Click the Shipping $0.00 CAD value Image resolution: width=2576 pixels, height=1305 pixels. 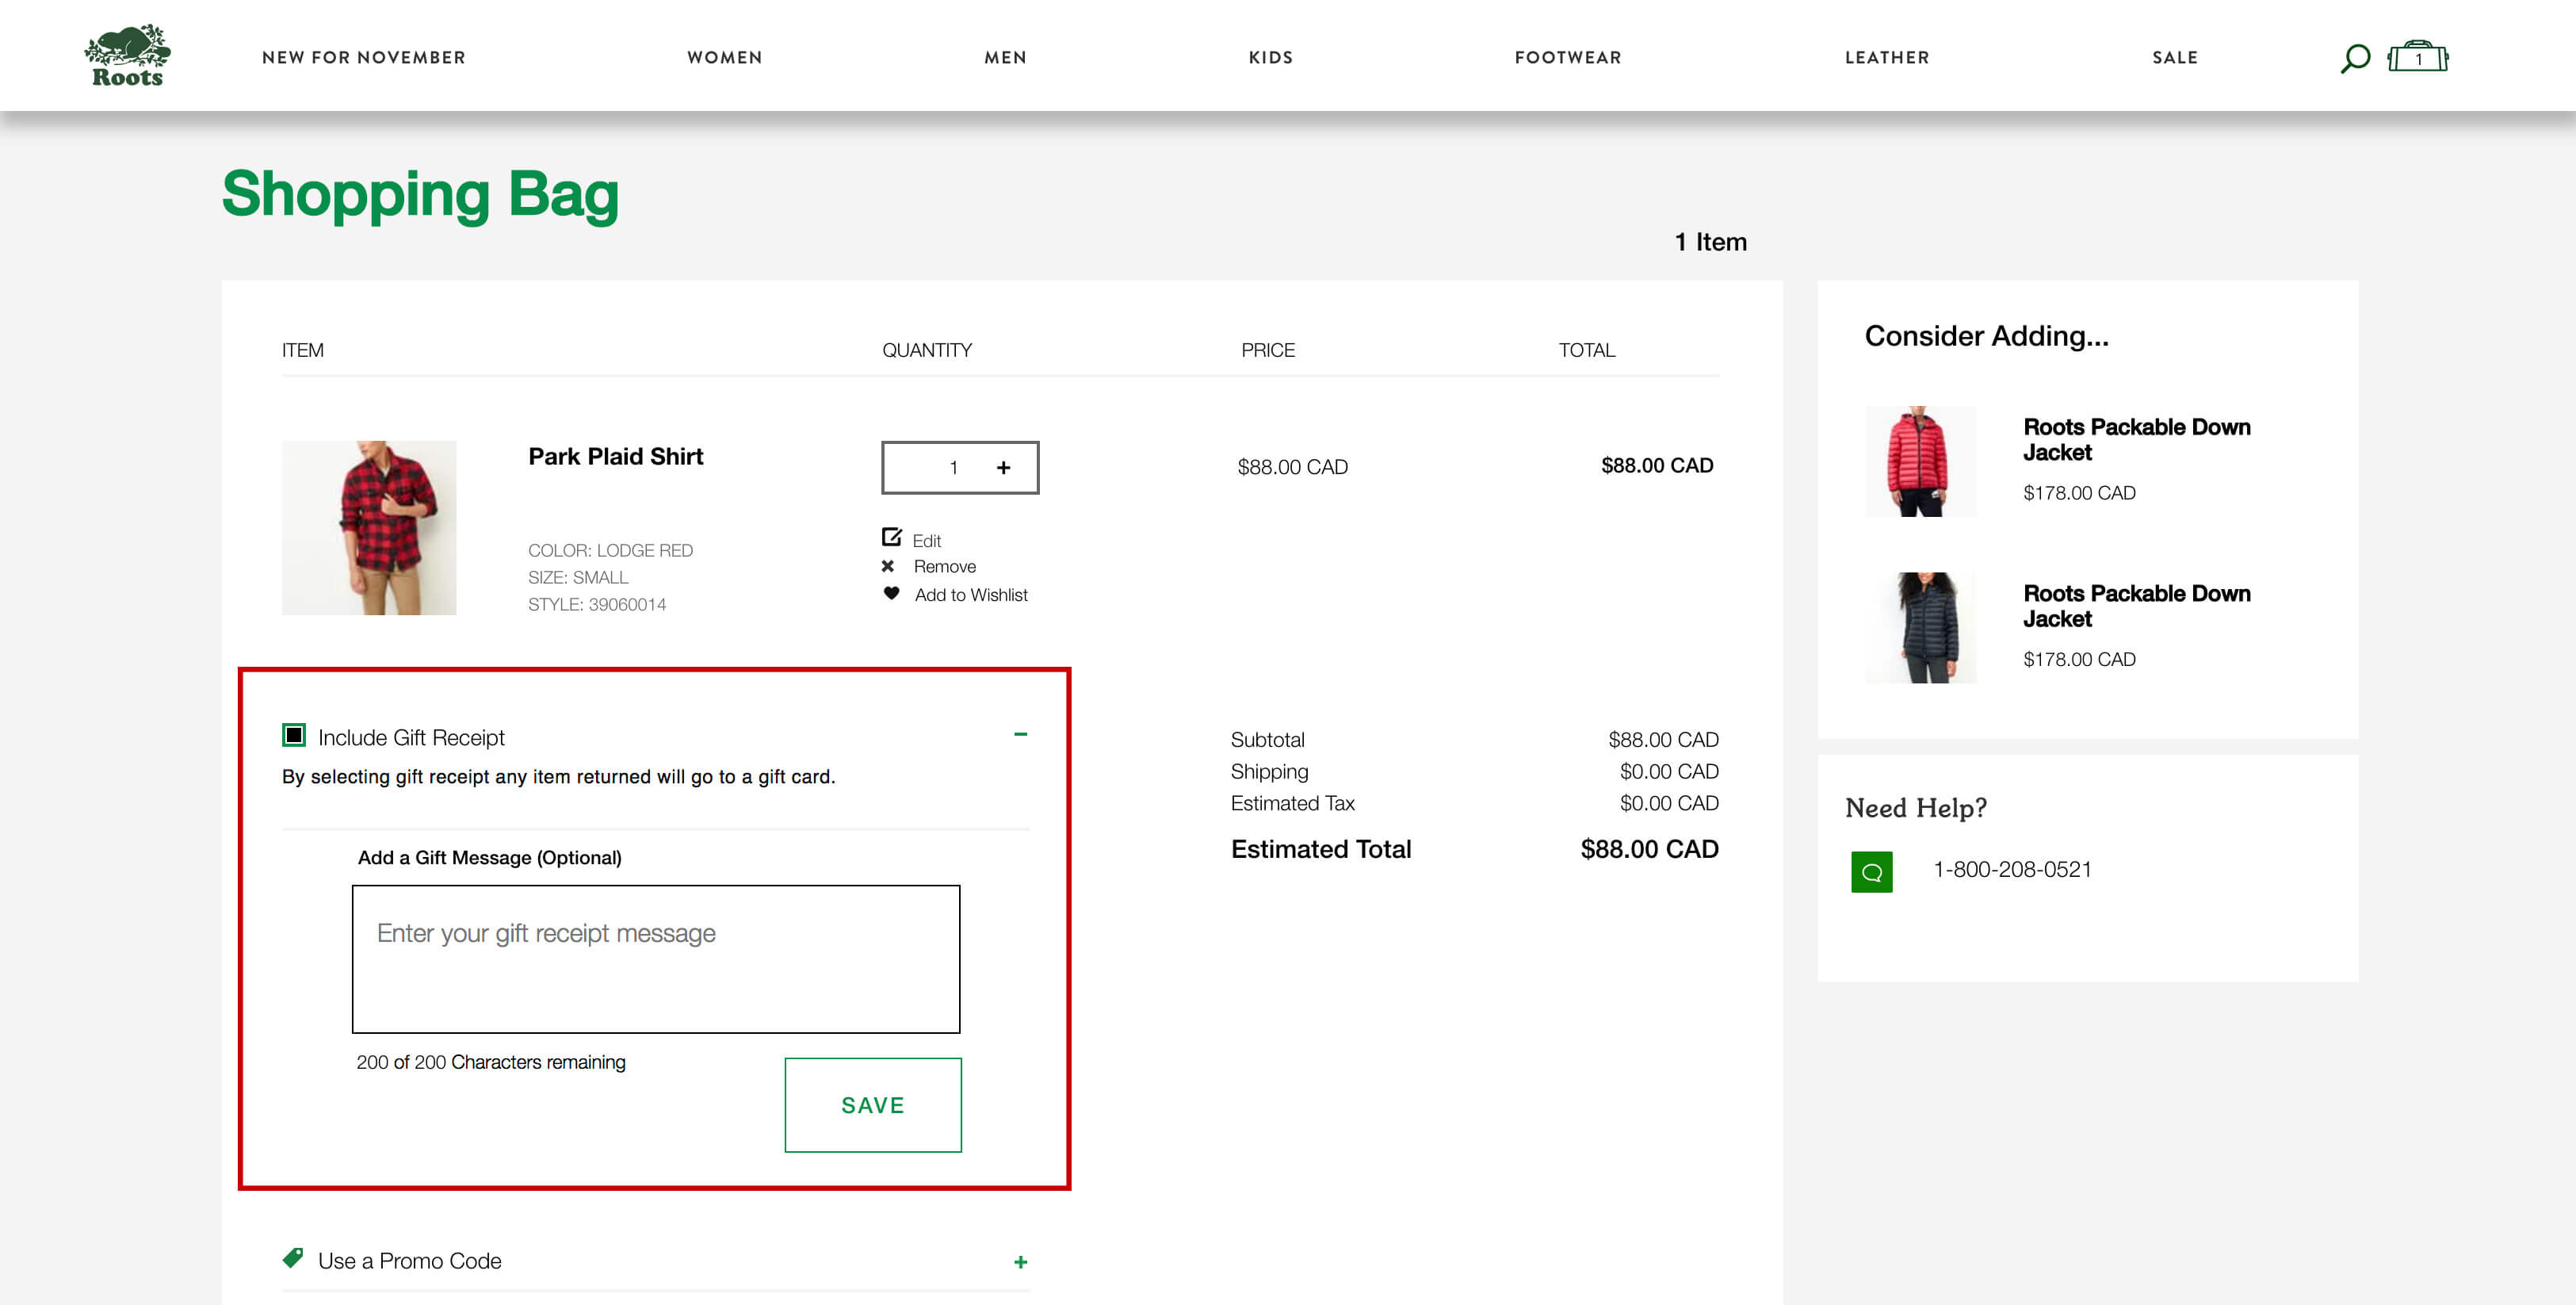(1669, 772)
